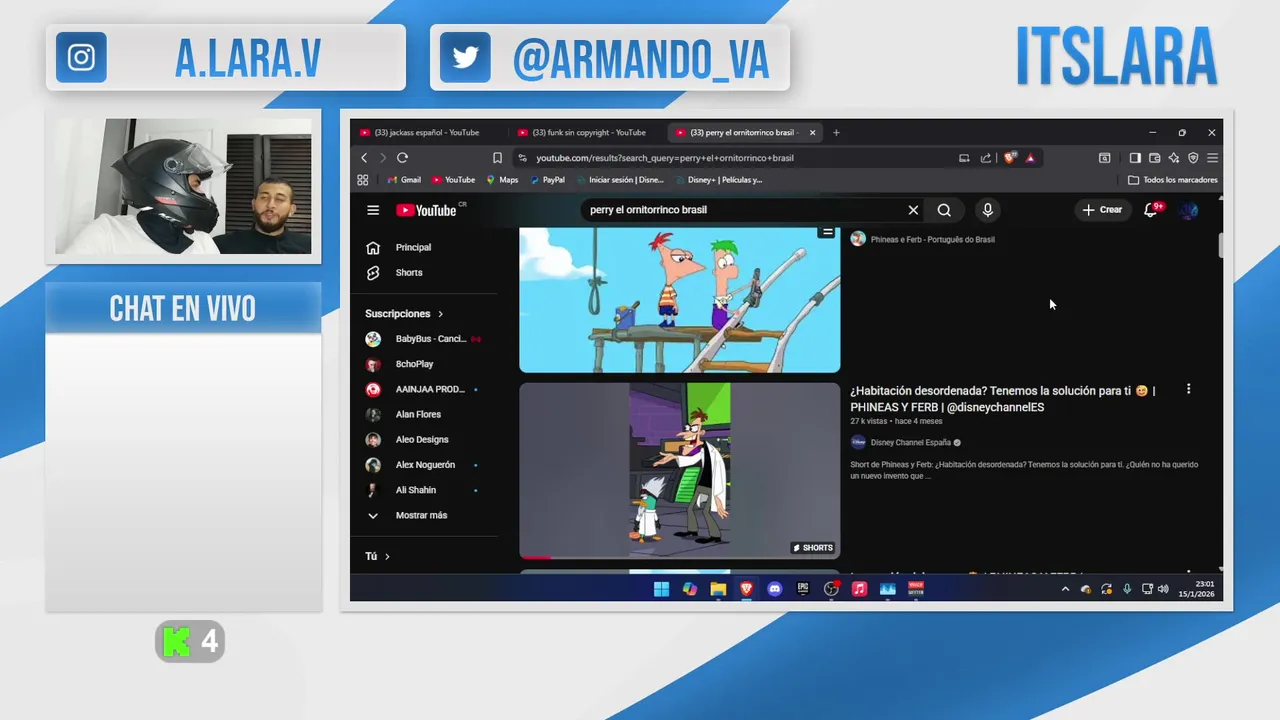The image size is (1280, 720).
Task: Click YouTube search field text
Action: pyautogui.click(x=648, y=210)
